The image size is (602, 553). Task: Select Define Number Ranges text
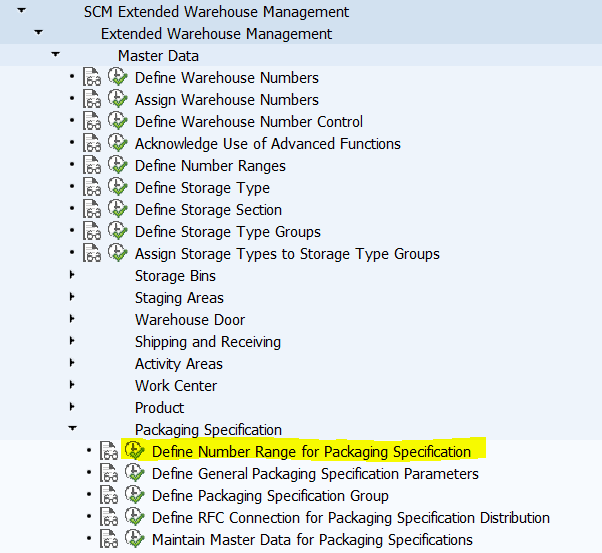pyautogui.click(x=210, y=166)
